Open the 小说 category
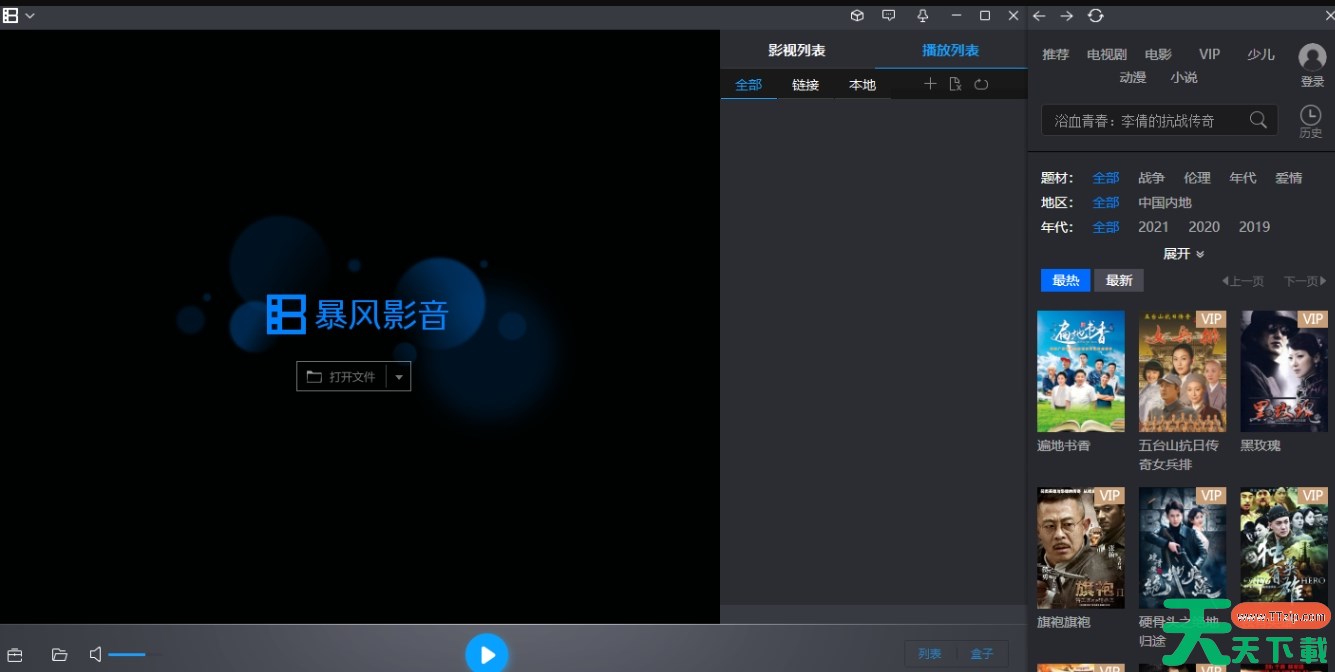Screen dimensions: 1335x672 point(1184,77)
